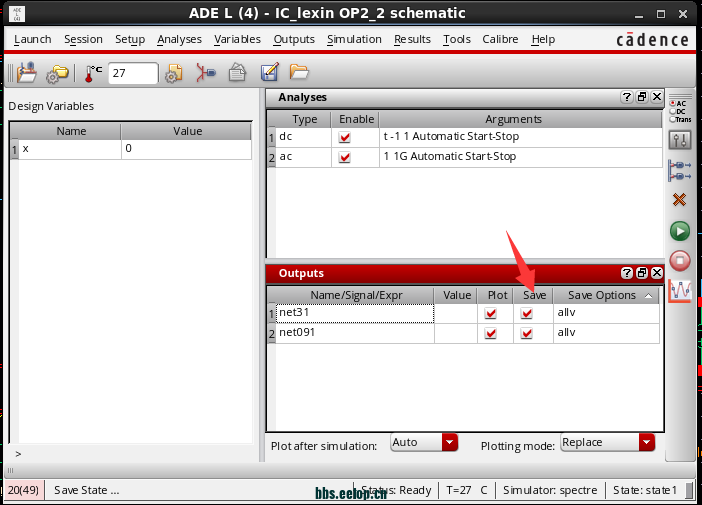
Task: Undock the Outputs panel
Action: click(642, 273)
